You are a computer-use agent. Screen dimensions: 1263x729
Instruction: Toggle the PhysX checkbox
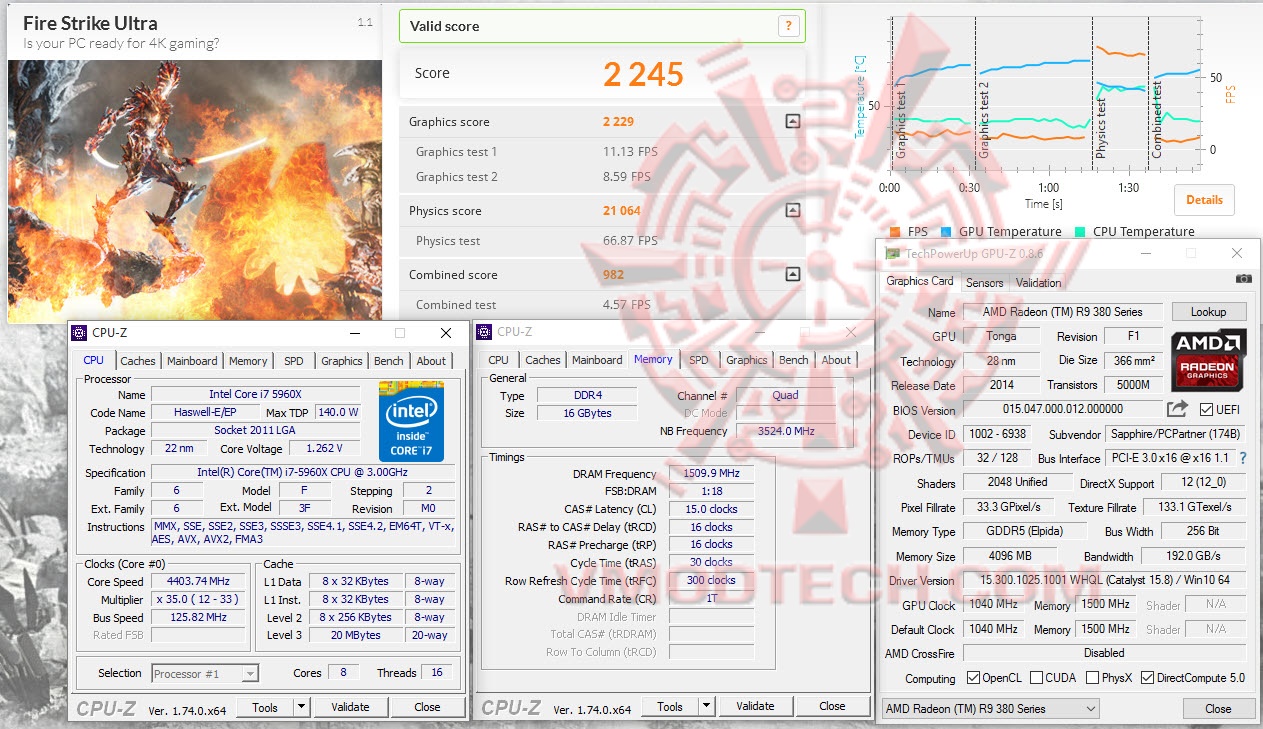(x=1092, y=678)
